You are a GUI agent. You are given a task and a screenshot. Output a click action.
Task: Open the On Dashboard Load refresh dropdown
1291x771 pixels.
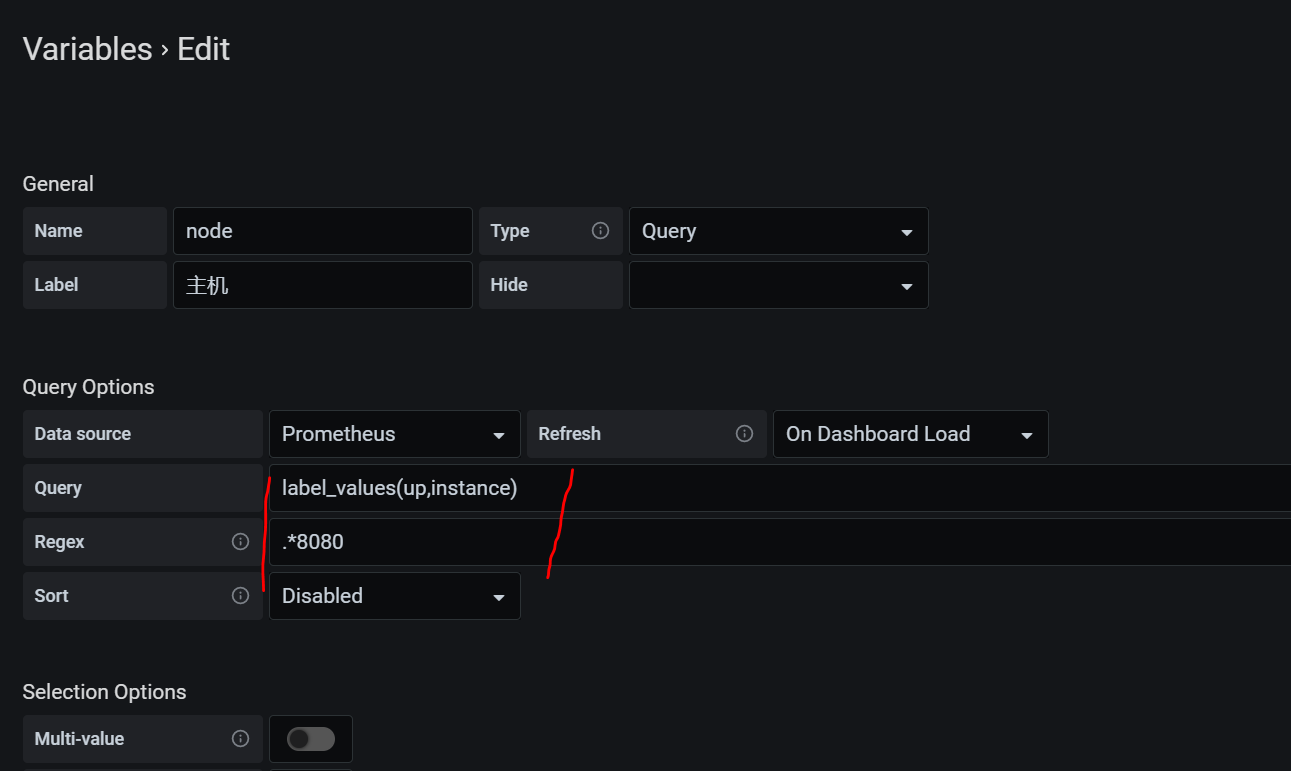tap(911, 434)
